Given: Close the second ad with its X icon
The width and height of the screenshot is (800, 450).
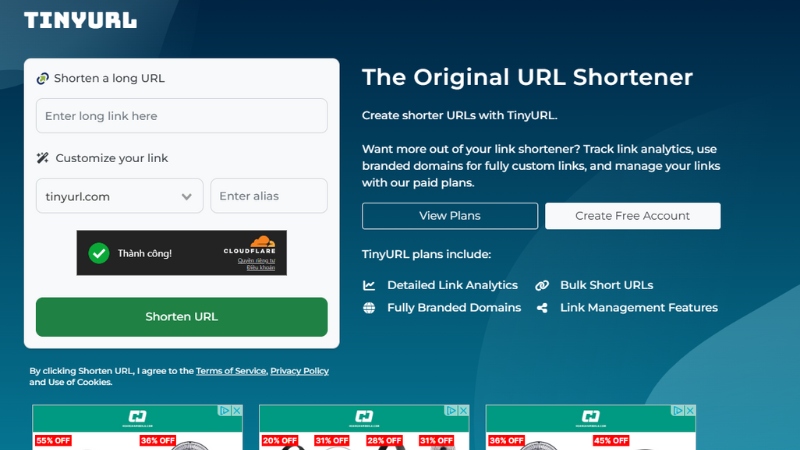Looking at the screenshot, I should pos(463,410).
